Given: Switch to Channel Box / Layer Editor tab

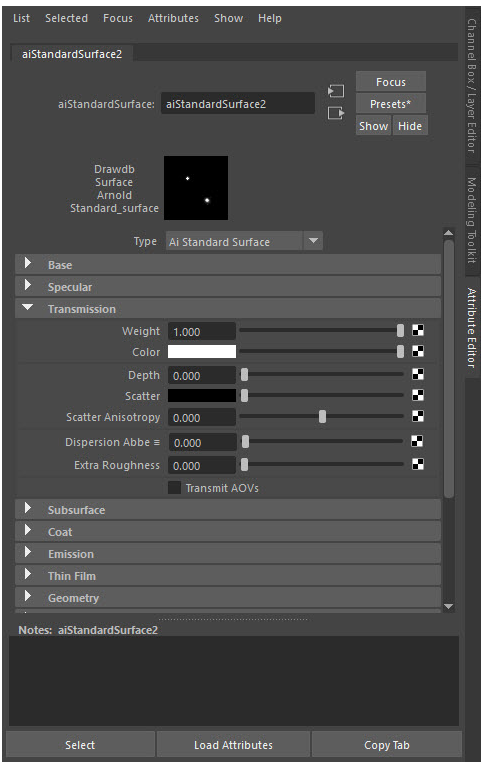Looking at the screenshot, I should tap(471, 85).
